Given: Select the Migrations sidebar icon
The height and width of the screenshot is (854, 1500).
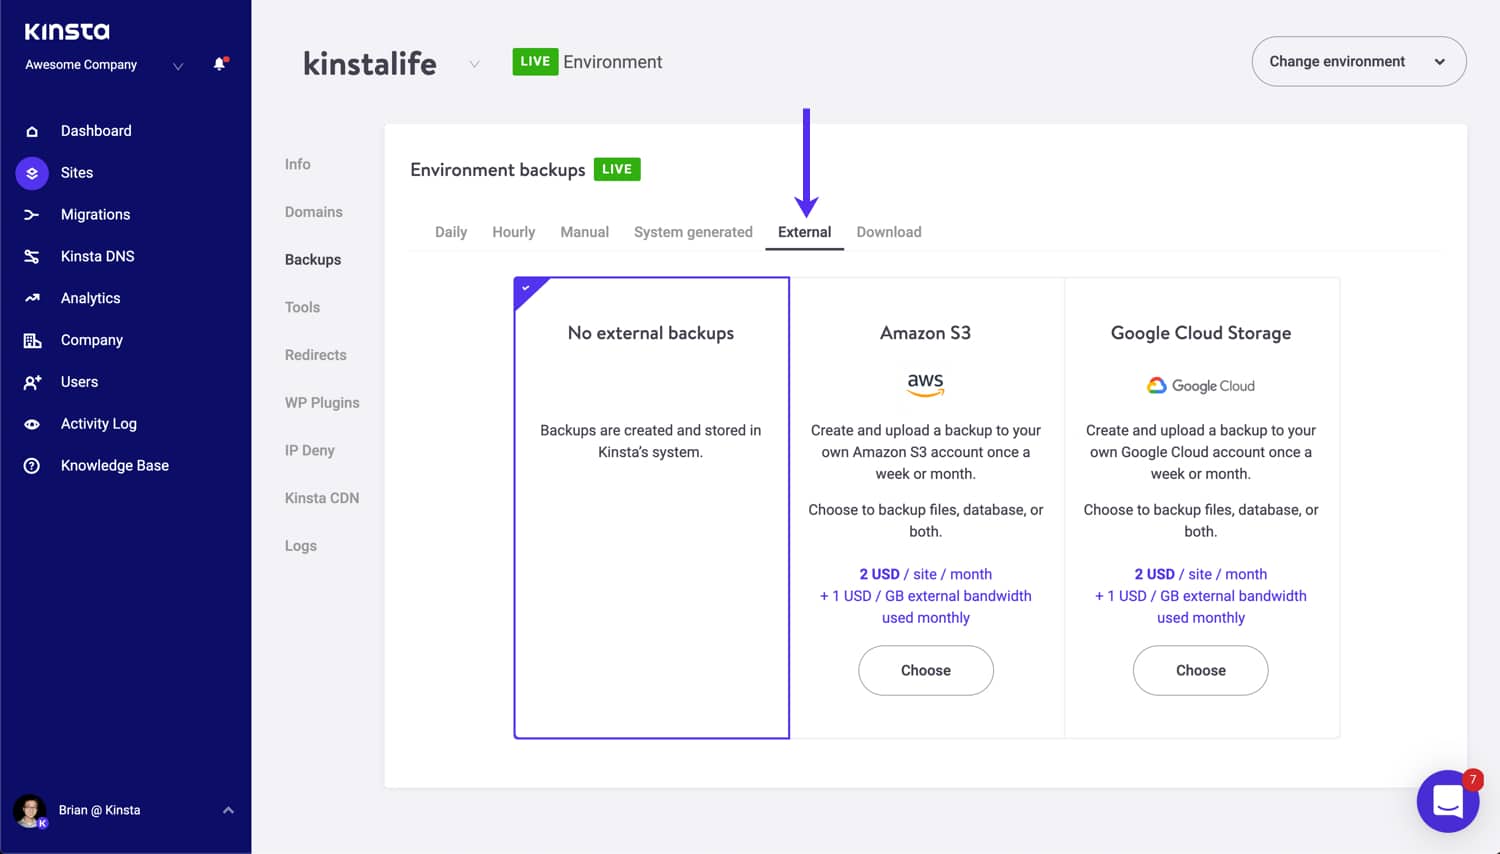Looking at the screenshot, I should coord(31,214).
